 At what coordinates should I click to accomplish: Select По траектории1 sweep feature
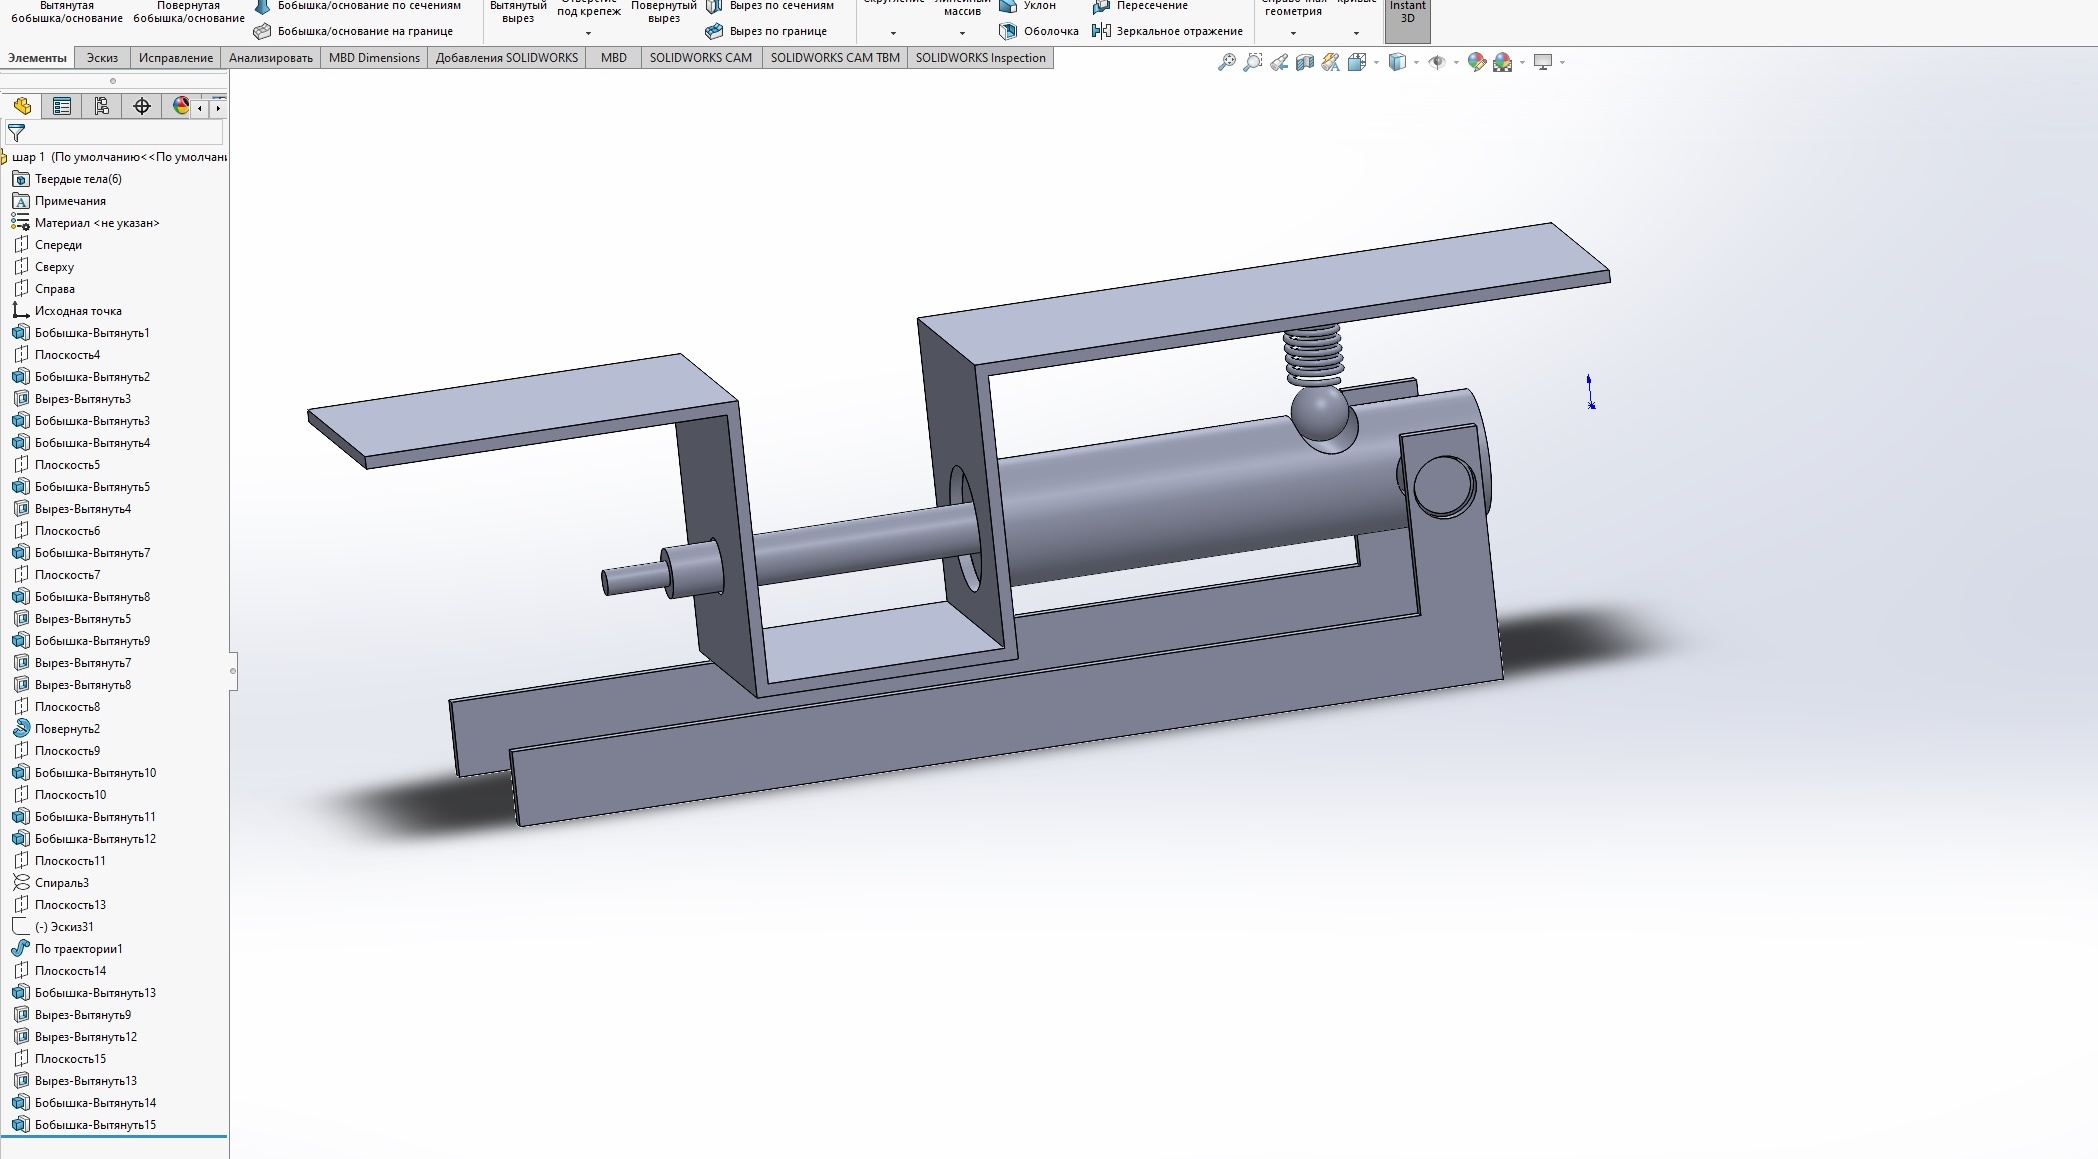click(x=78, y=949)
